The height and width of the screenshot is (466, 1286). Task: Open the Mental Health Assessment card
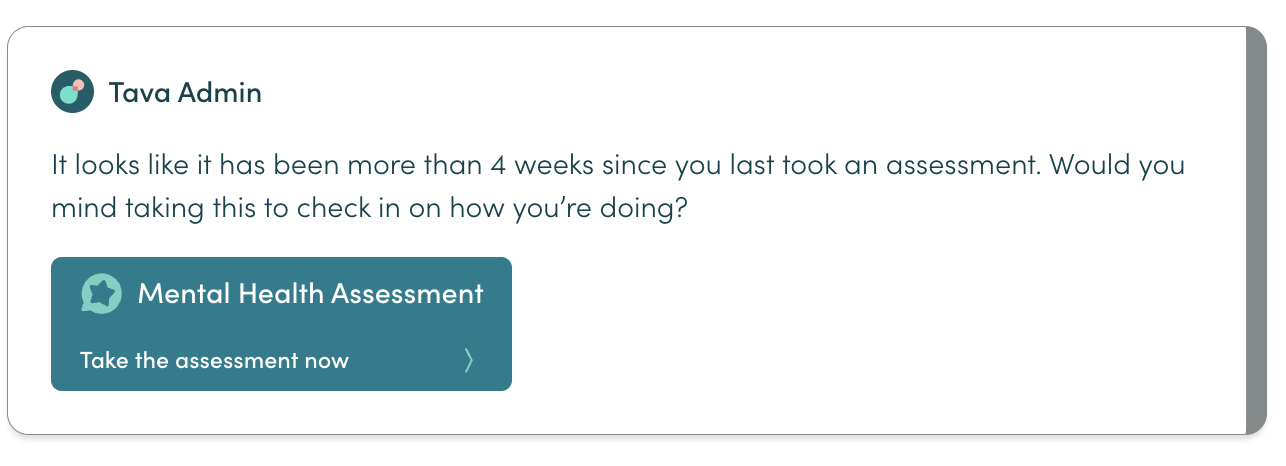coord(281,324)
